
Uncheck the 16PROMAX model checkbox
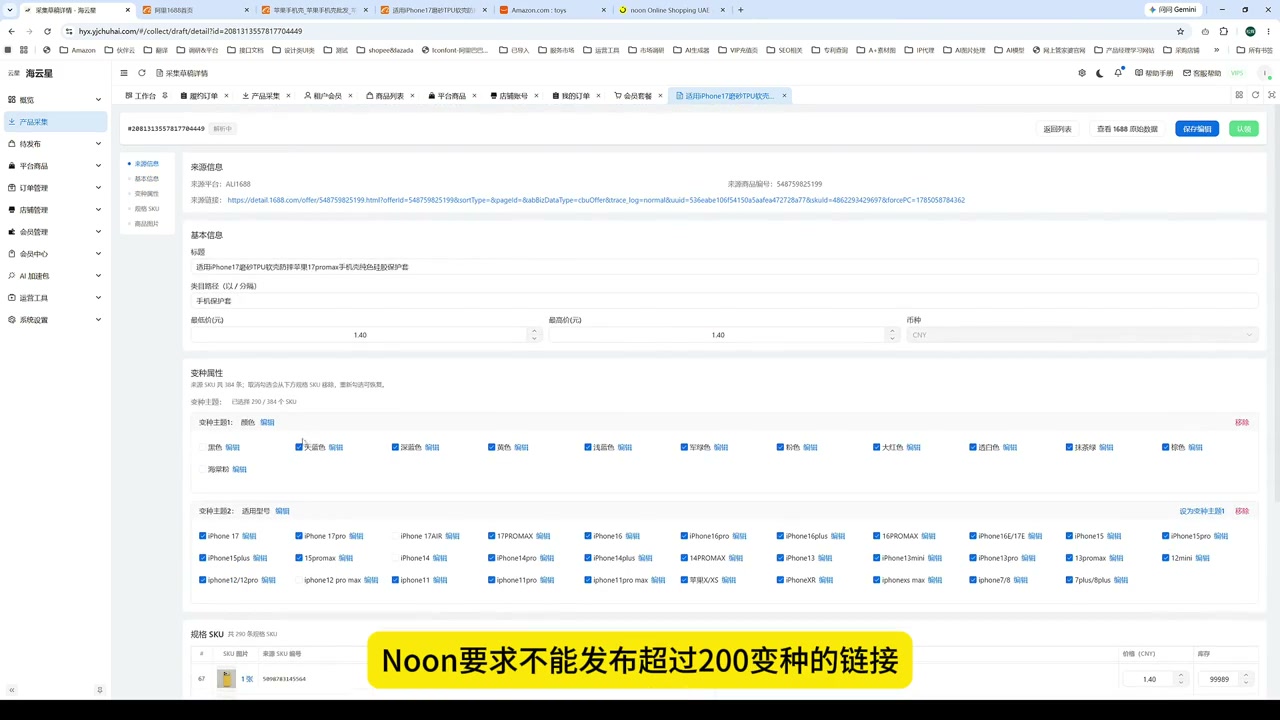coord(876,536)
